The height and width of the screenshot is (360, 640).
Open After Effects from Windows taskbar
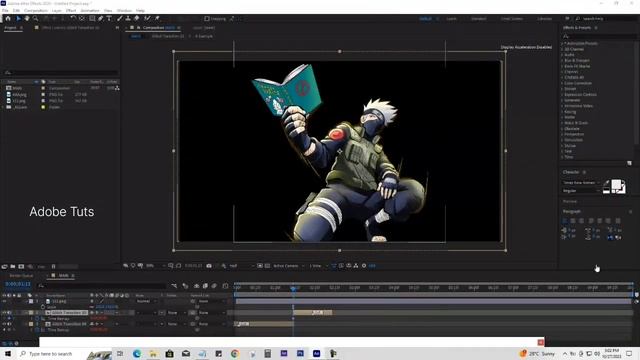click(x=316, y=353)
